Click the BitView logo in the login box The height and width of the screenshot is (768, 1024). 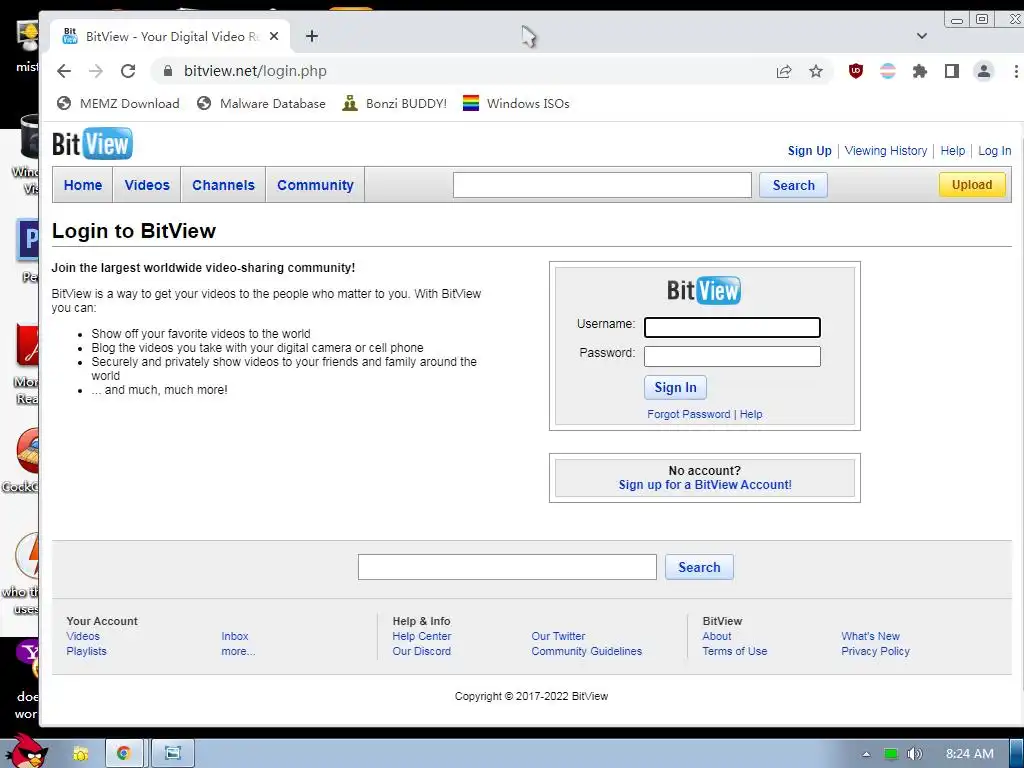pos(703,291)
